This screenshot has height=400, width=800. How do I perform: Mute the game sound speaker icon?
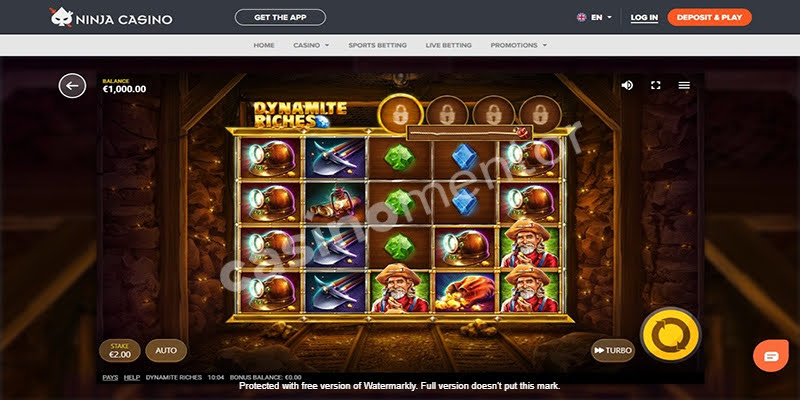tap(627, 85)
